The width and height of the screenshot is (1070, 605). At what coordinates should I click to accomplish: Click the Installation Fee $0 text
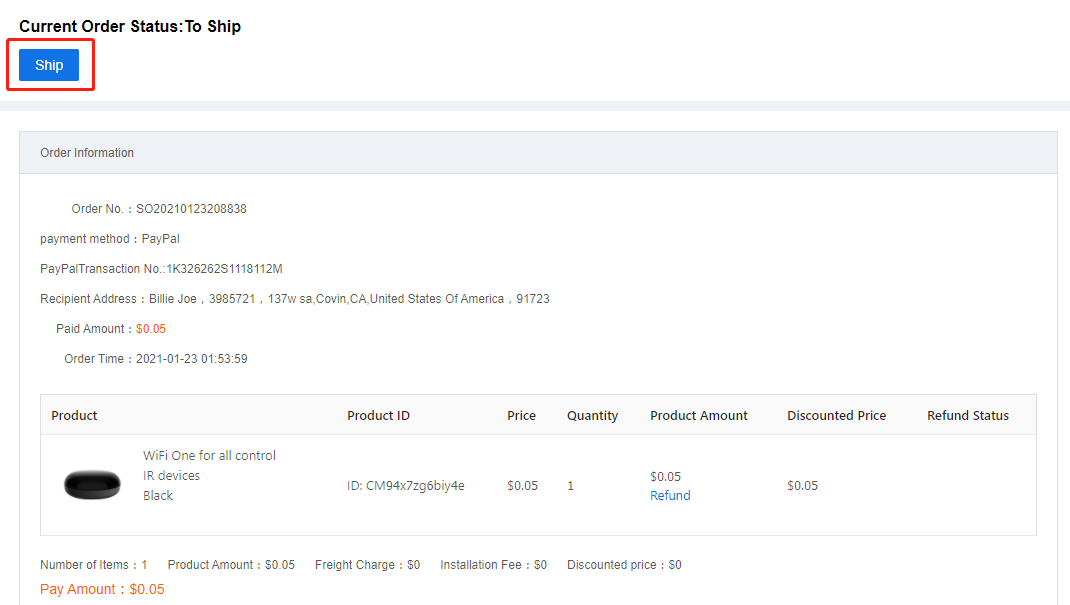493,565
